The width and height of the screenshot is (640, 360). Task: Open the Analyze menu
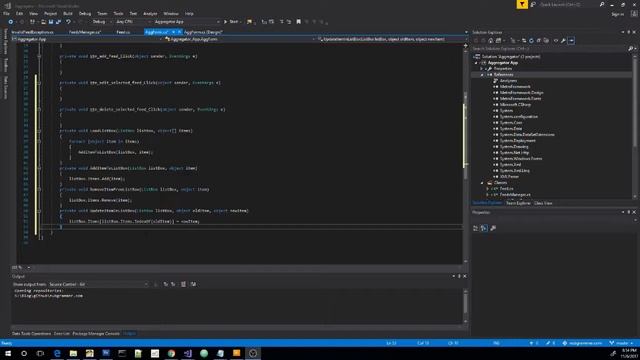point(150,13)
